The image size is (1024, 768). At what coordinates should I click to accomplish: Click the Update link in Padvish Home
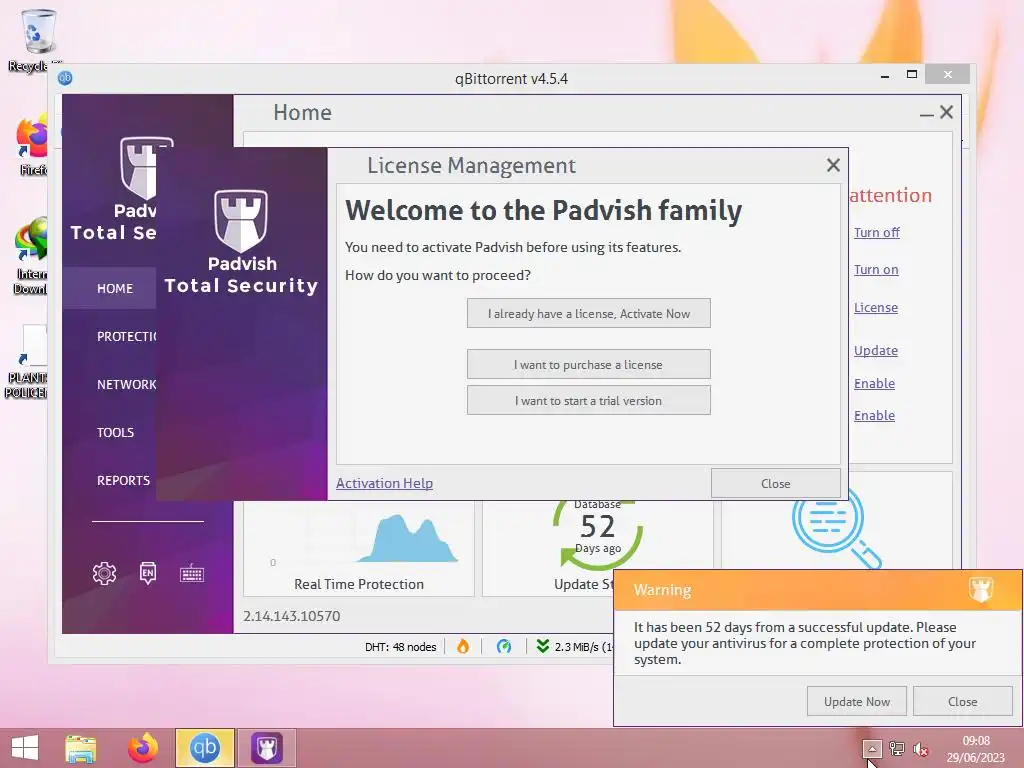click(876, 351)
